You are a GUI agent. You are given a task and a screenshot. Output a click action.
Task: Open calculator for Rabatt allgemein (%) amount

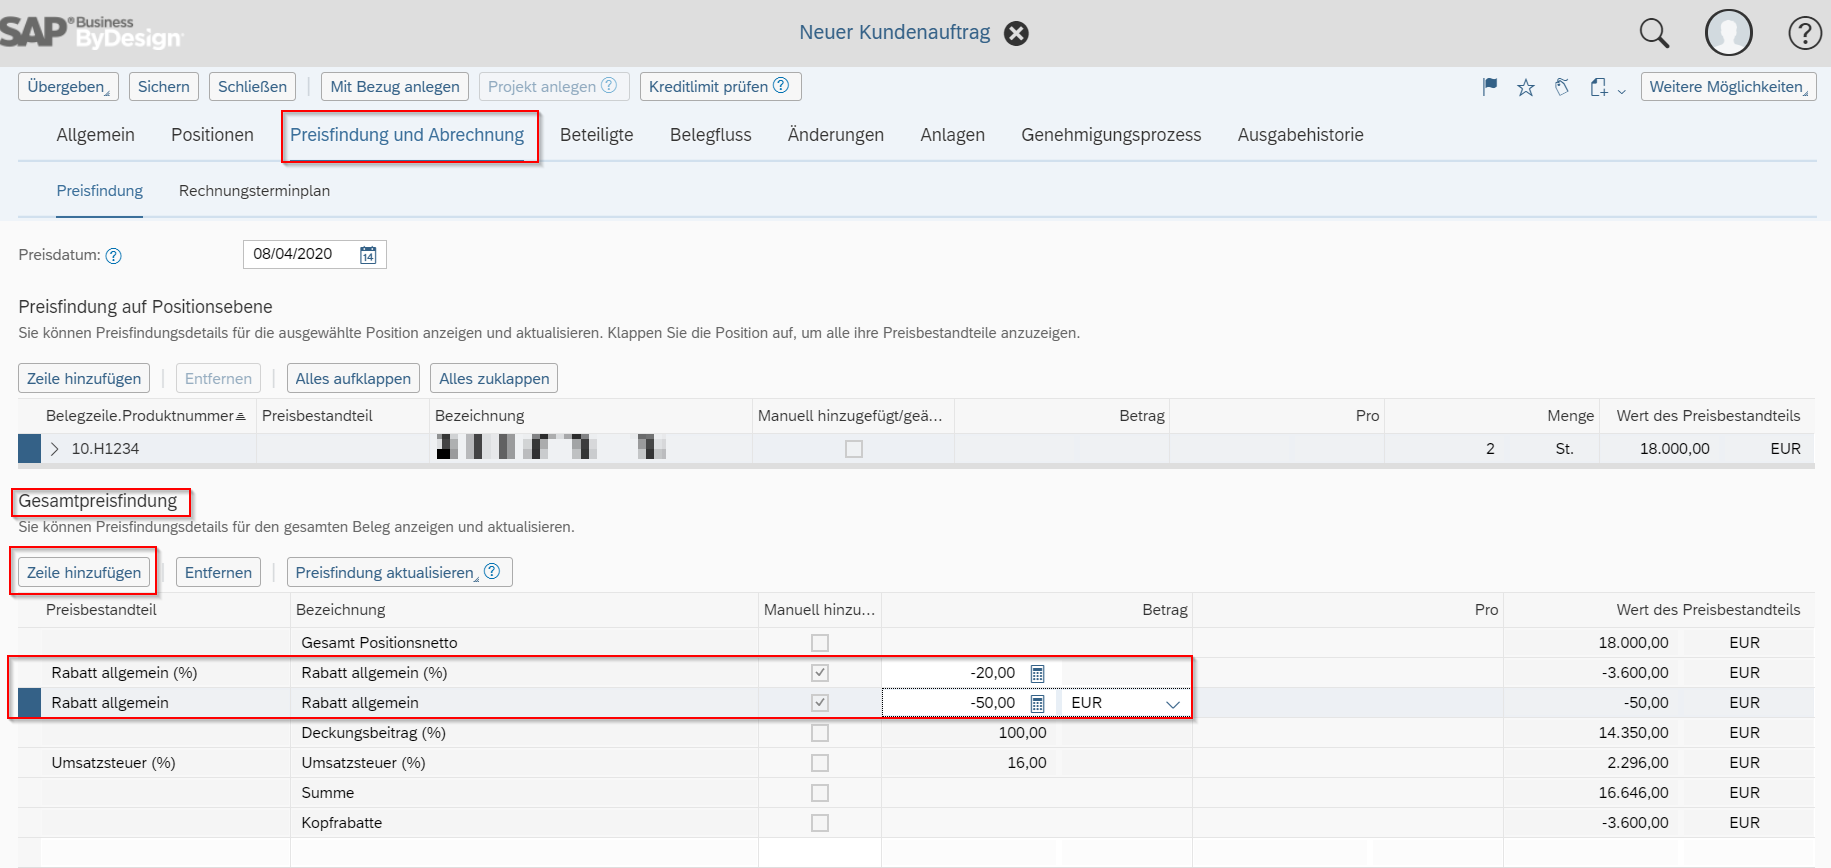click(x=1037, y=673)
